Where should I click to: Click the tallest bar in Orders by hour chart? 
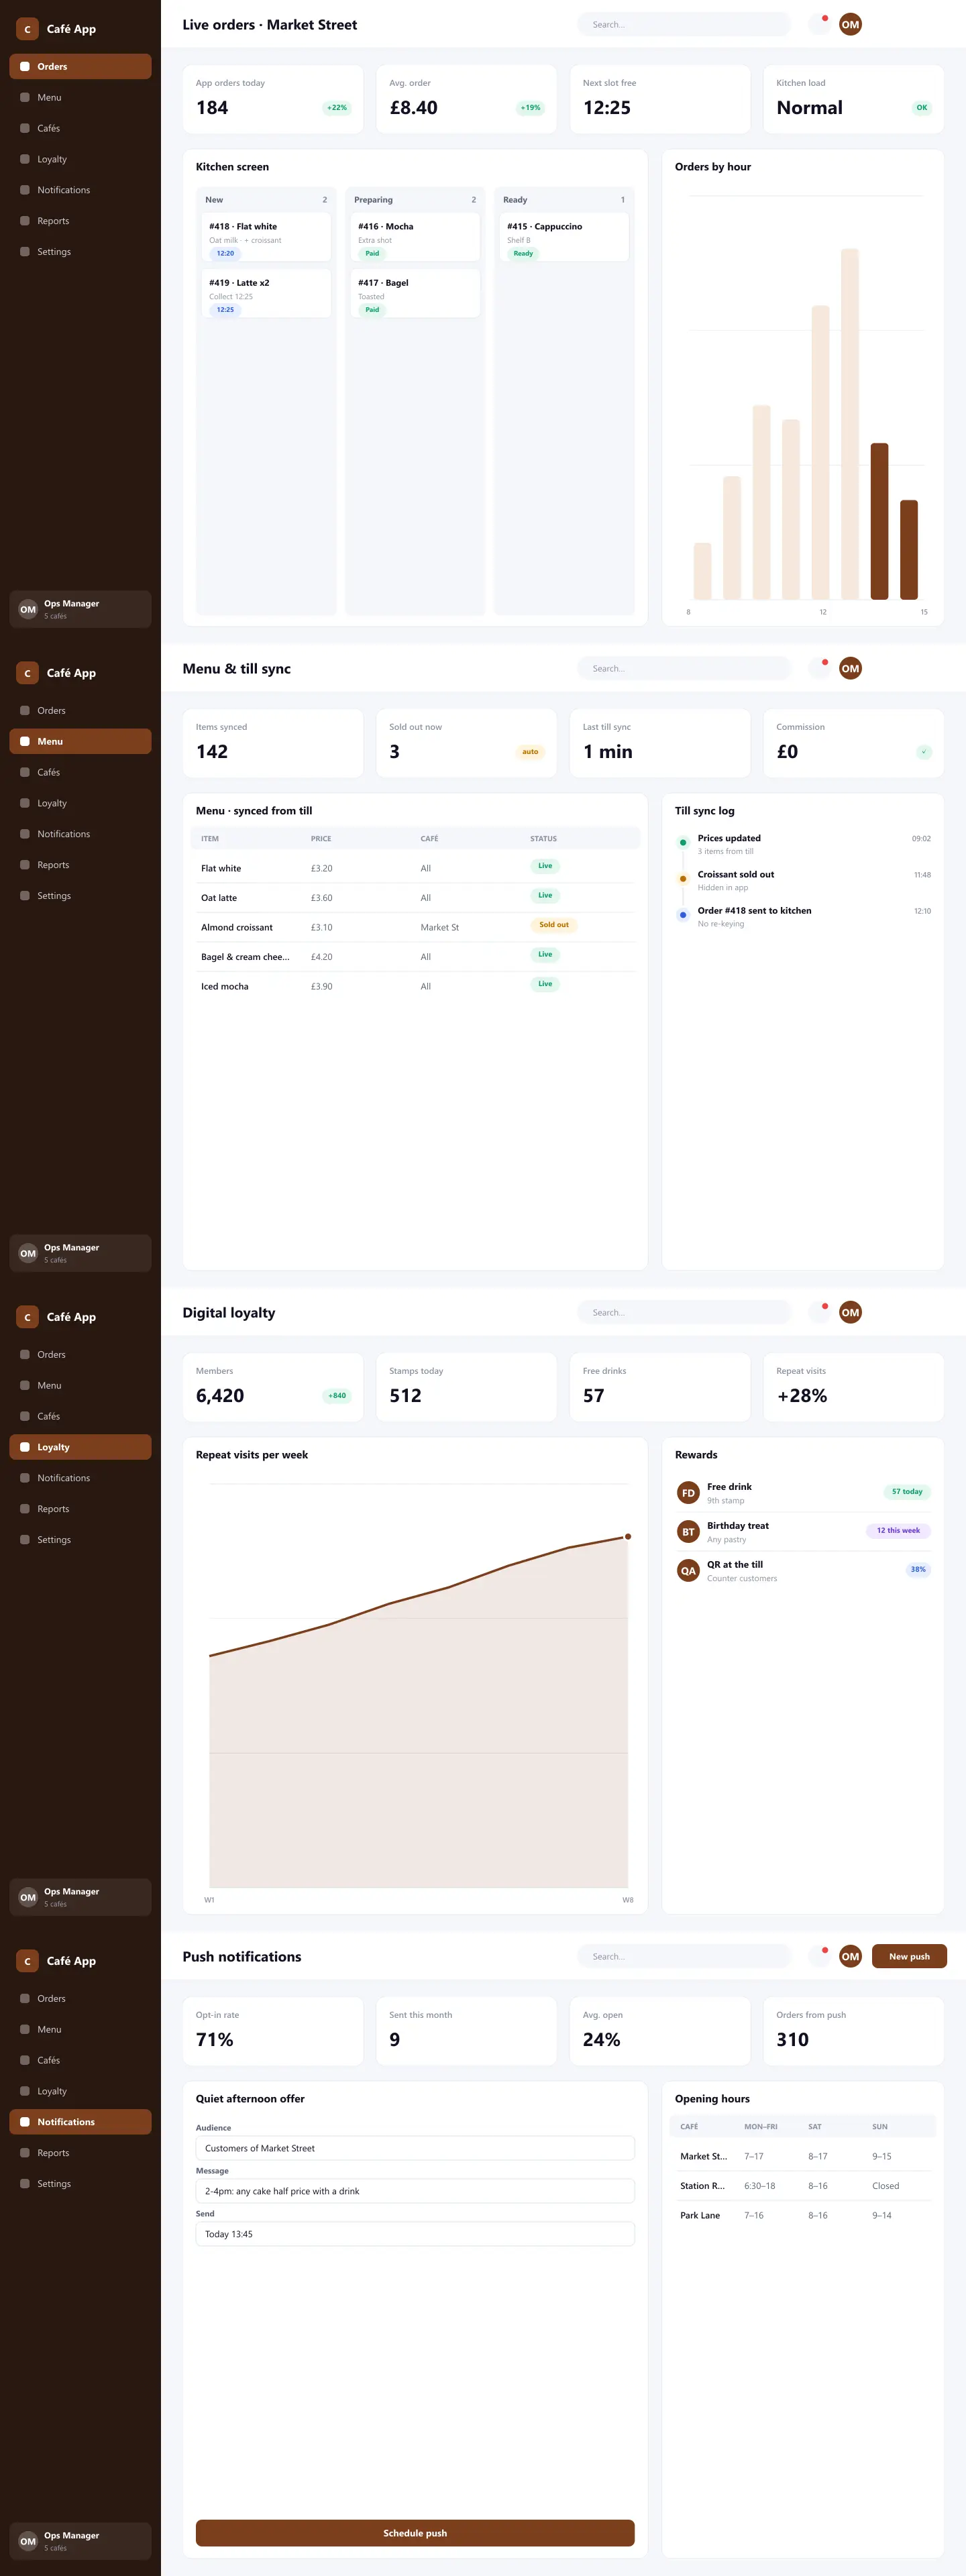850,424
